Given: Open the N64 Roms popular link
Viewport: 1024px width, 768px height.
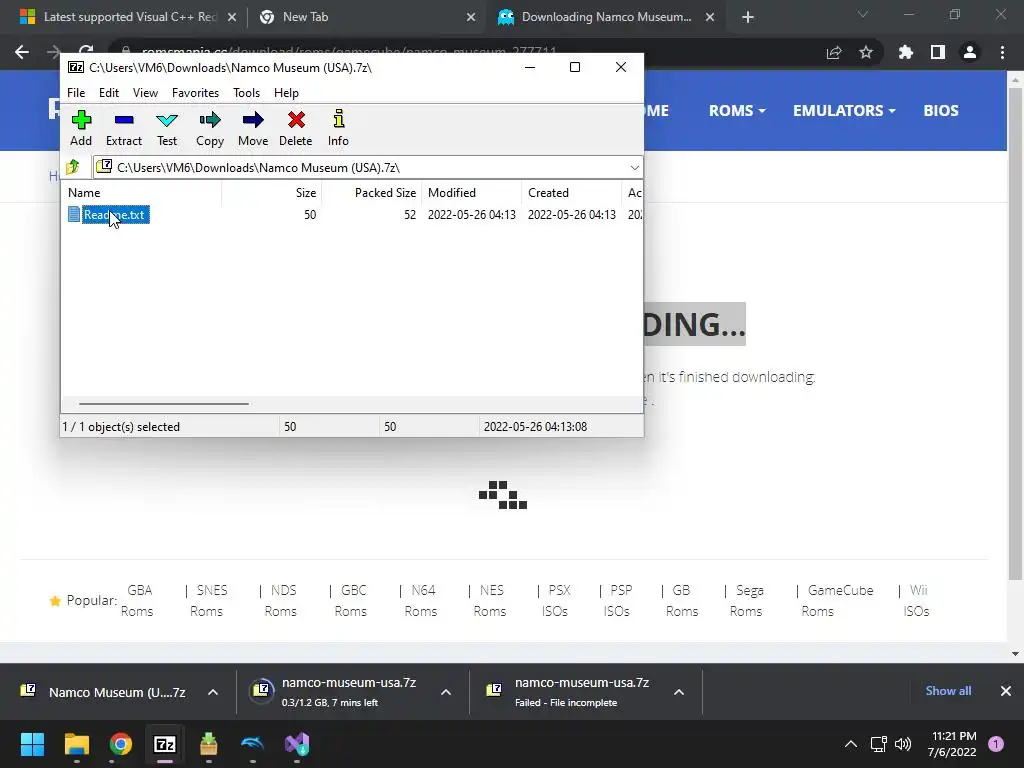Looking at the screenshot, I should click(421, 601).
